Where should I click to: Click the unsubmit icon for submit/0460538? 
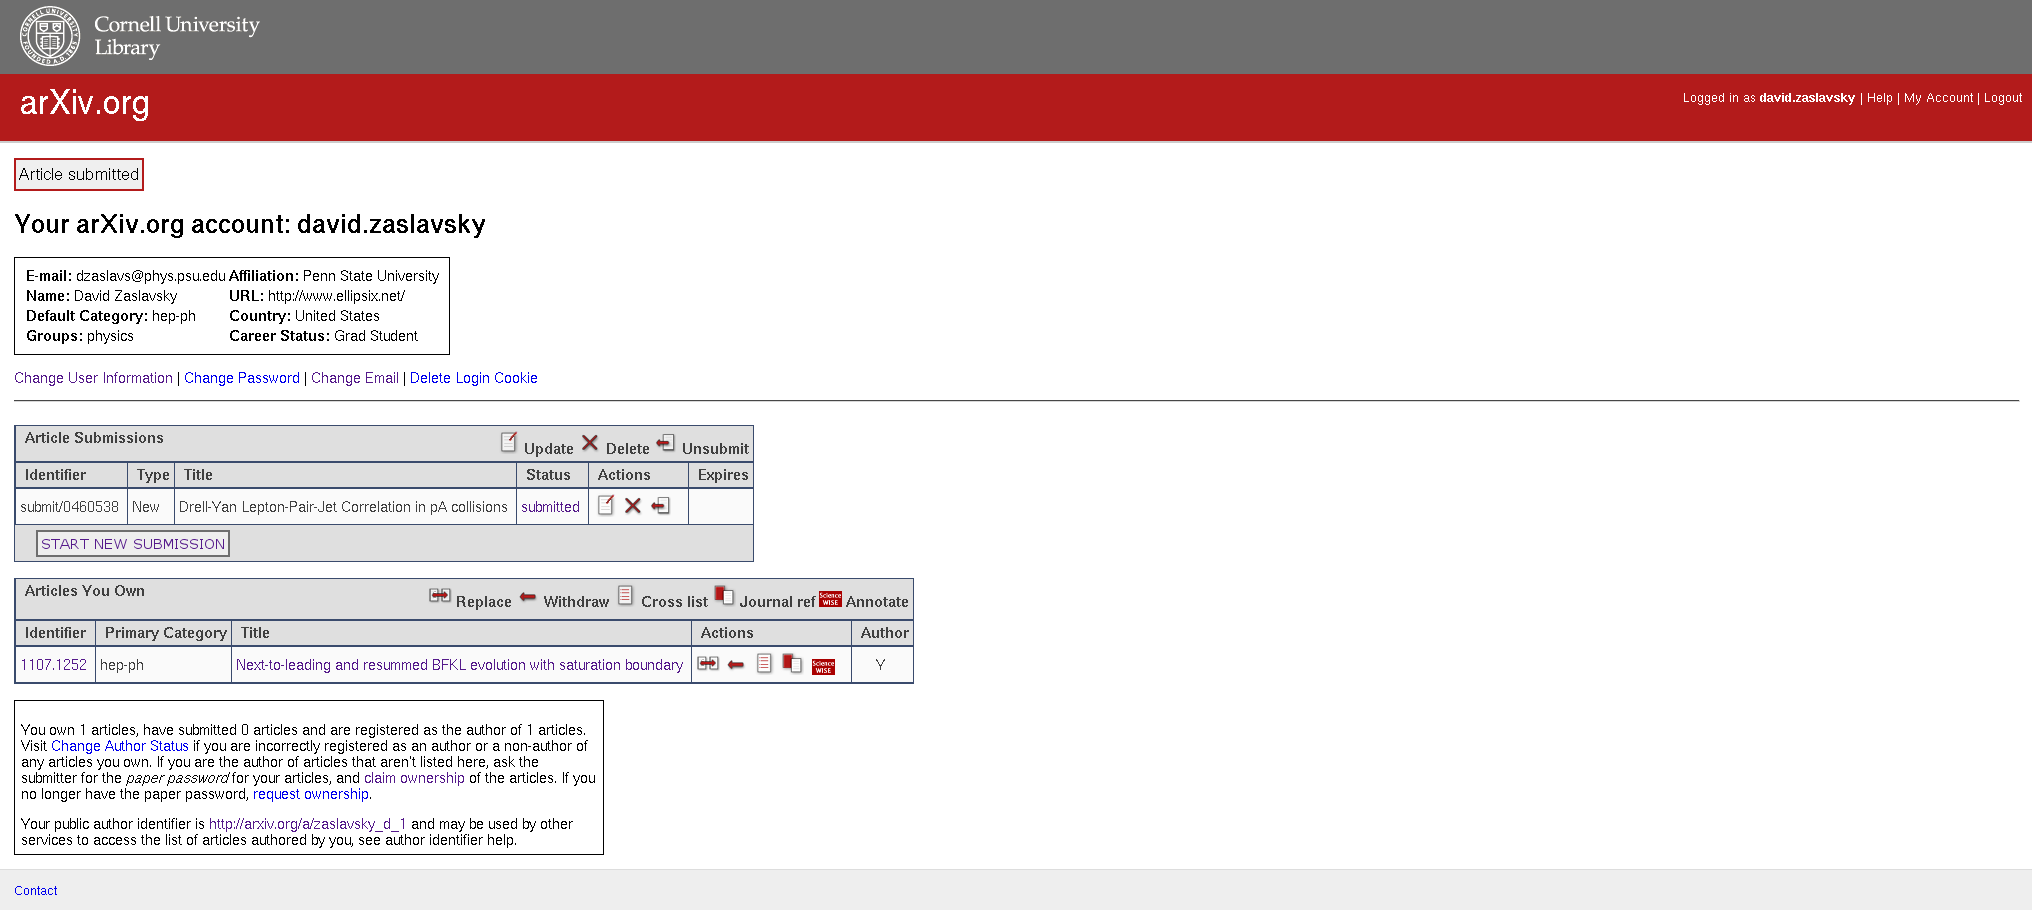point(660,506)
